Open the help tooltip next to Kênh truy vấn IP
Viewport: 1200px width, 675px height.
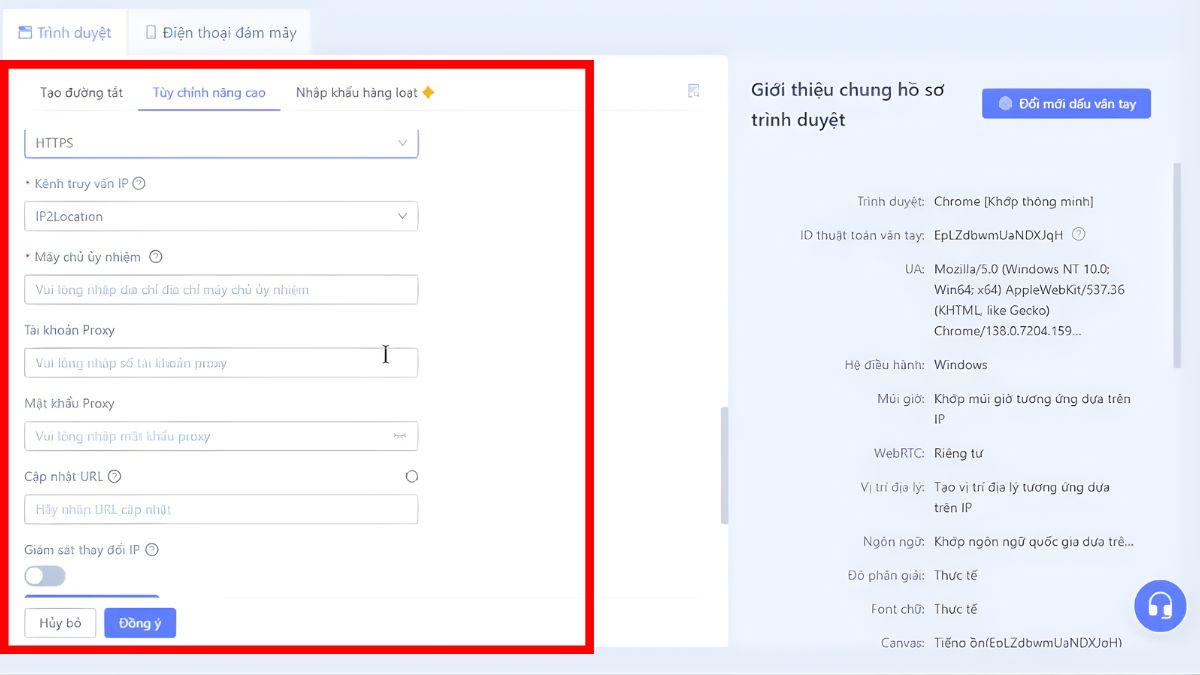click(x=138, y=183)
